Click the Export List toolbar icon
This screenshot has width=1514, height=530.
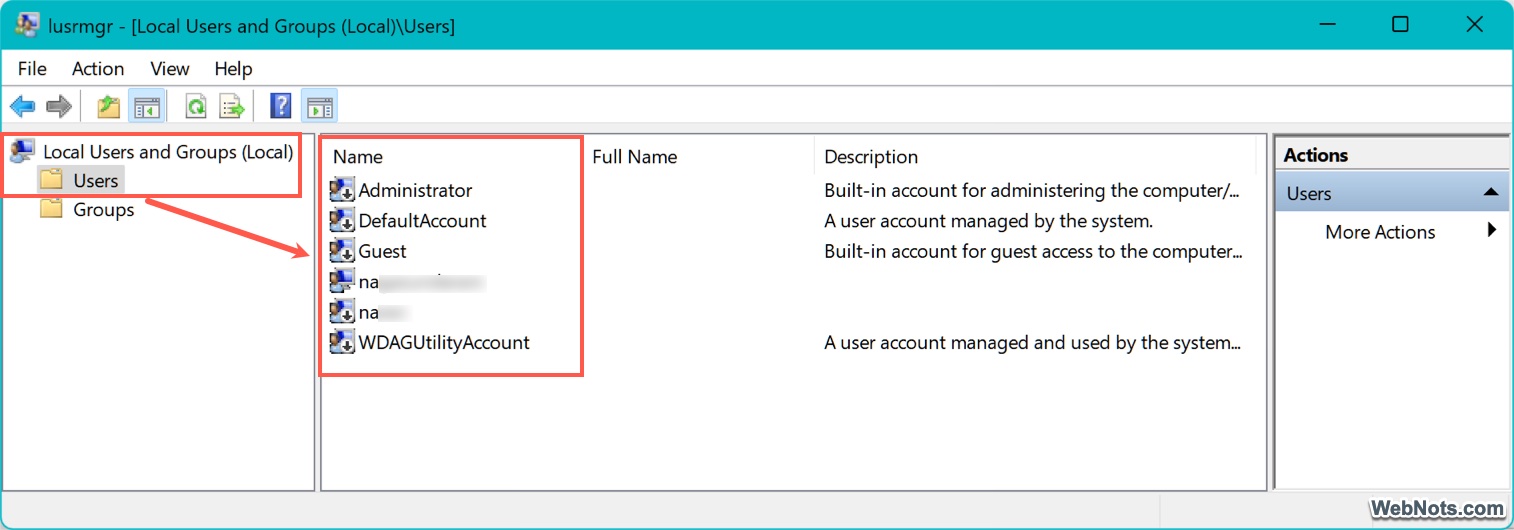(232, 106)
